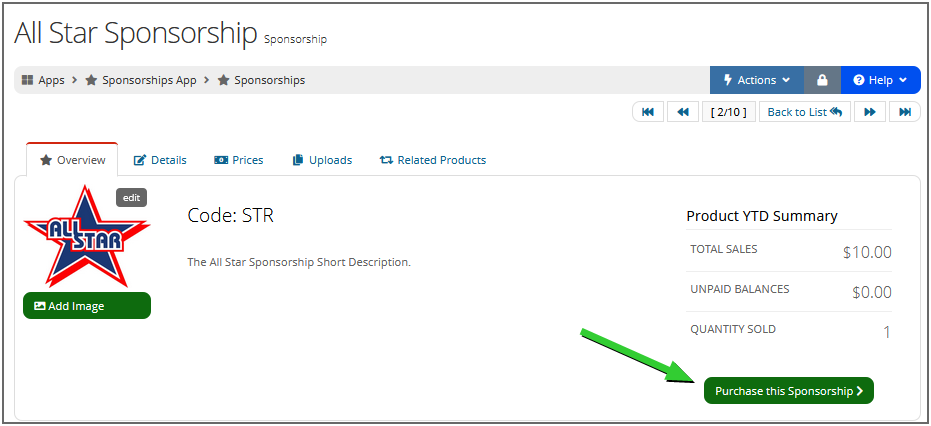Click the Apps grid icon in breadcrumb
The image size is (931, 426).
(x=28, y=80)
